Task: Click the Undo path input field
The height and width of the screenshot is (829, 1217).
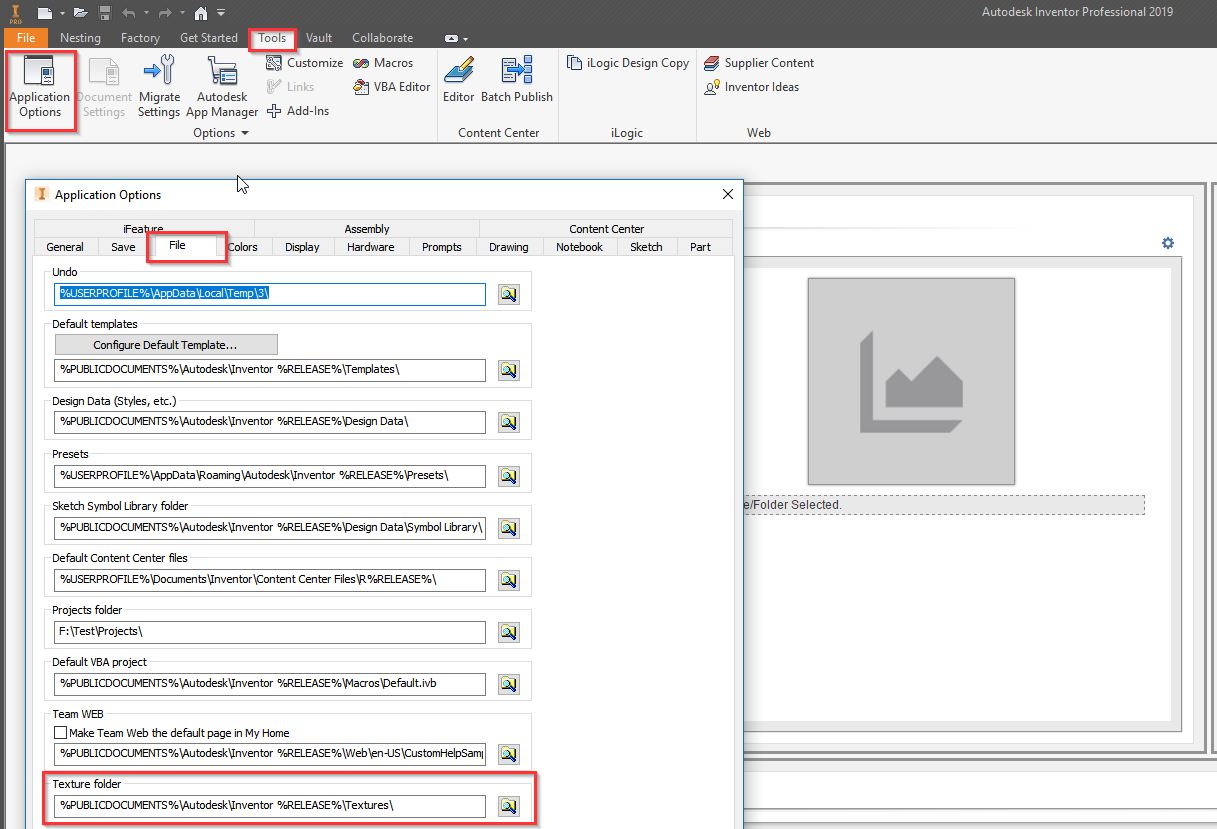Action: click(x=270, y=294)
